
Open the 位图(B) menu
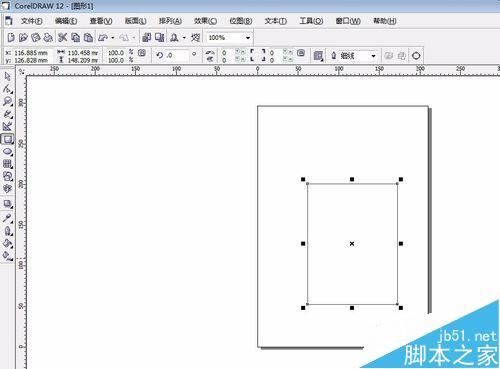241,21
